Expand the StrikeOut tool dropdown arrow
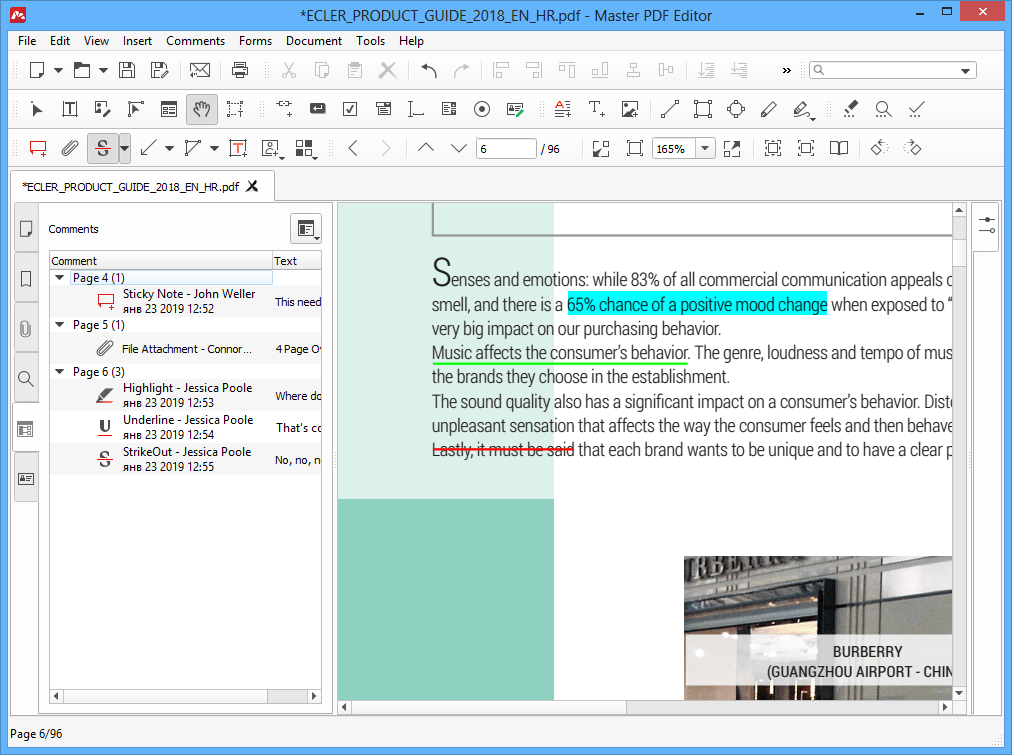Screen dimensions: 1012x755 [x=125, y=148]
